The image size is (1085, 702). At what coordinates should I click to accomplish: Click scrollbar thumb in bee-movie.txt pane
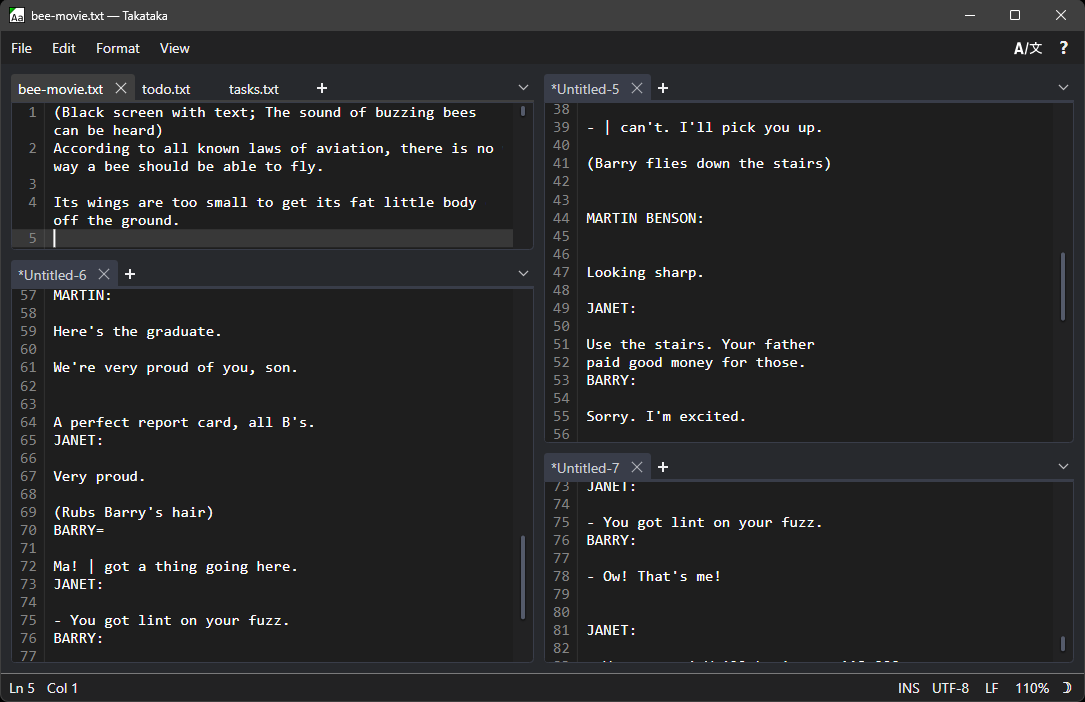click(x=522, y=111)
